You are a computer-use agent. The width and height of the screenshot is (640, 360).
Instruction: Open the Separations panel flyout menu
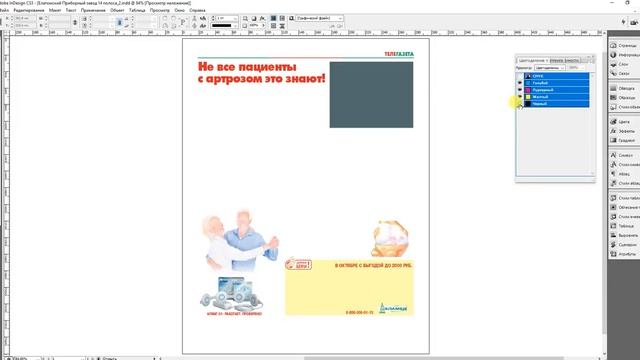pyautogui.click(x=591, y=60)
